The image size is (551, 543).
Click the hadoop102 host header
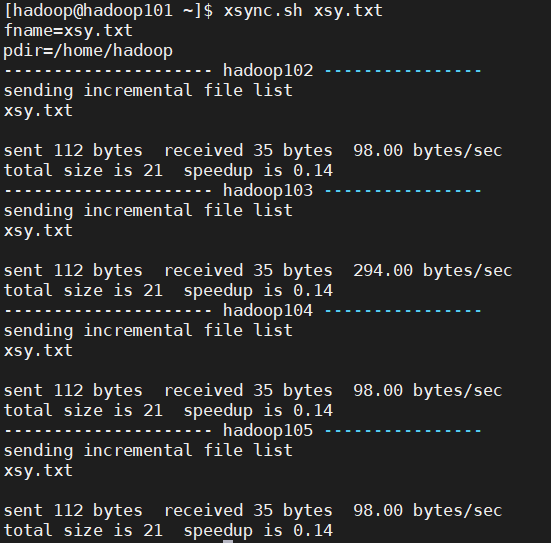click(268, 71)
